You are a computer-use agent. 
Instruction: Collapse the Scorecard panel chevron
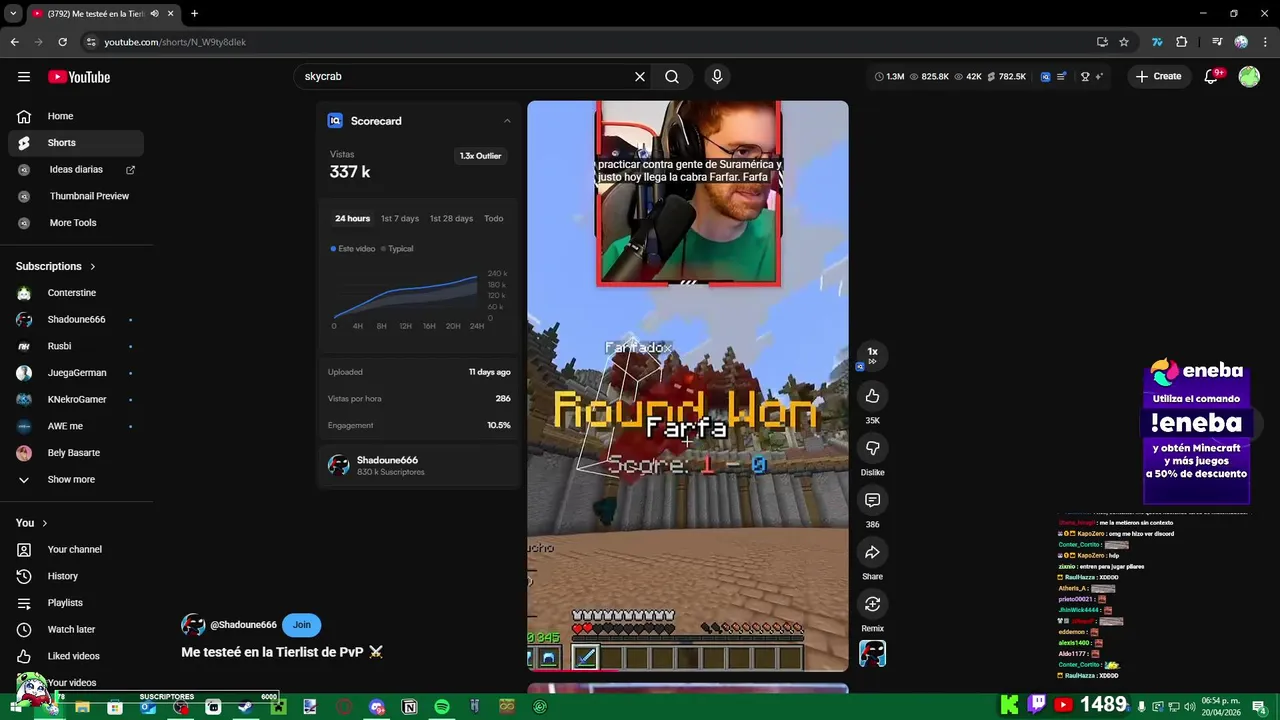click(507, 121)
